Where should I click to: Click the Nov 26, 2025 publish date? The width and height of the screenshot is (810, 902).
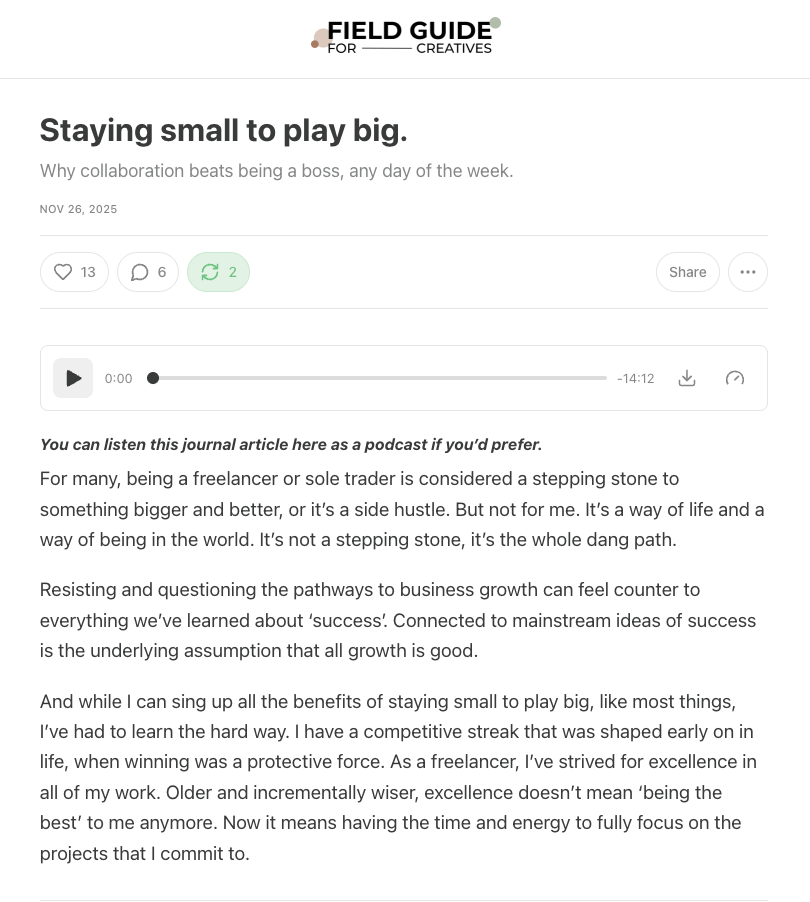point(78,209)
